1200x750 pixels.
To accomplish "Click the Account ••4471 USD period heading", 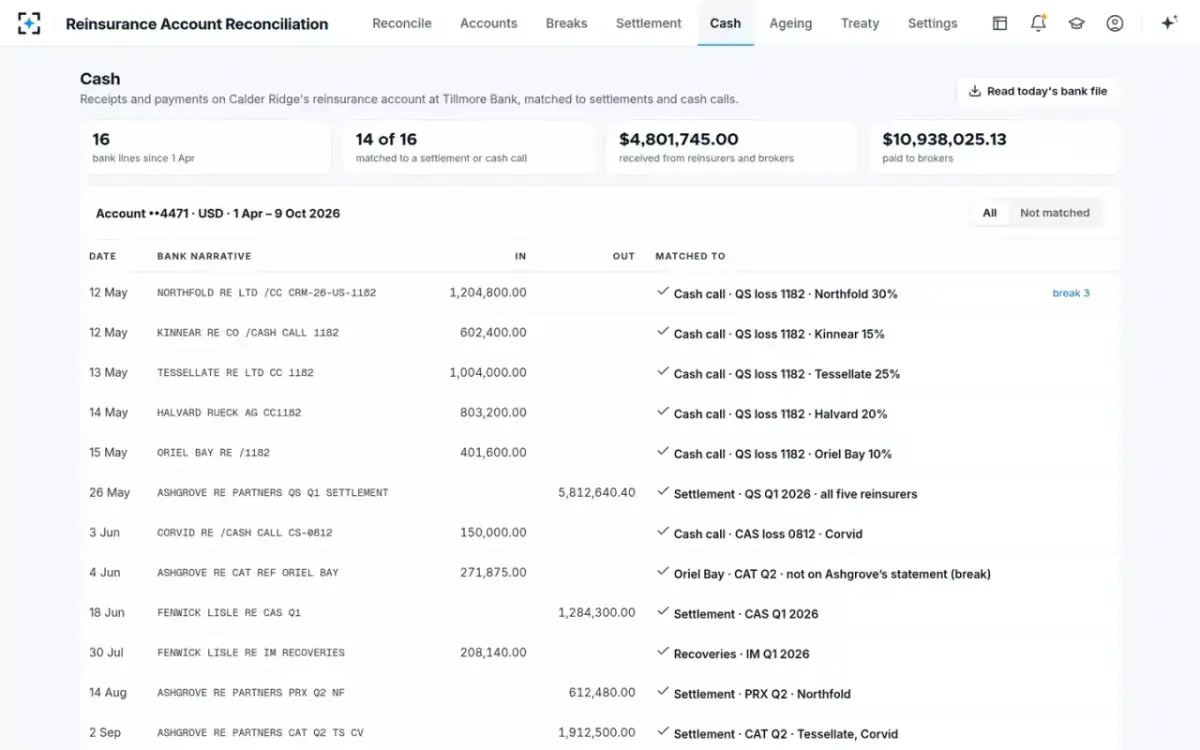I will [x=218, y=213].
